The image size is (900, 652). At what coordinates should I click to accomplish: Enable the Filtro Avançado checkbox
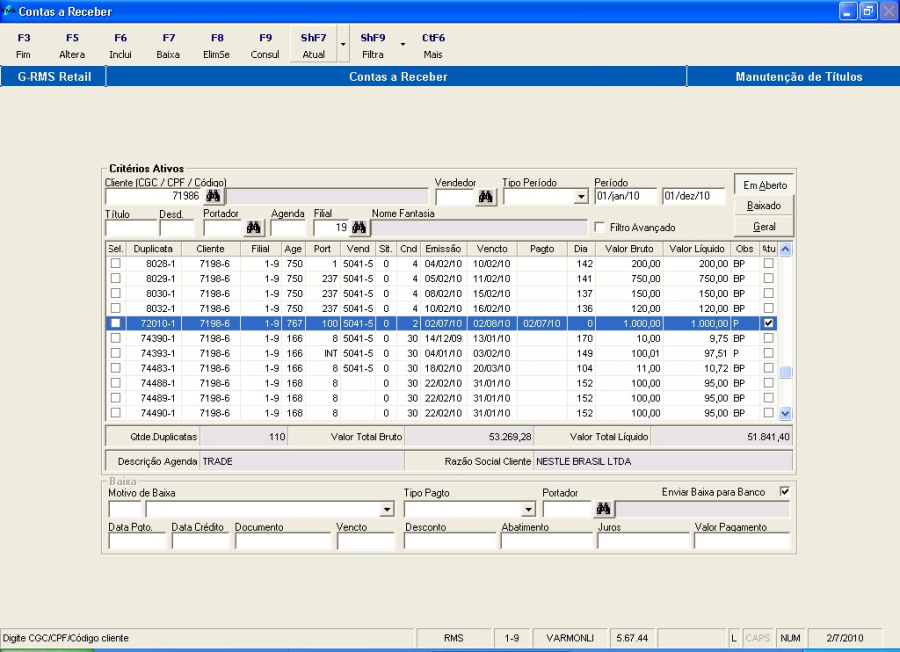coord(600,227)
